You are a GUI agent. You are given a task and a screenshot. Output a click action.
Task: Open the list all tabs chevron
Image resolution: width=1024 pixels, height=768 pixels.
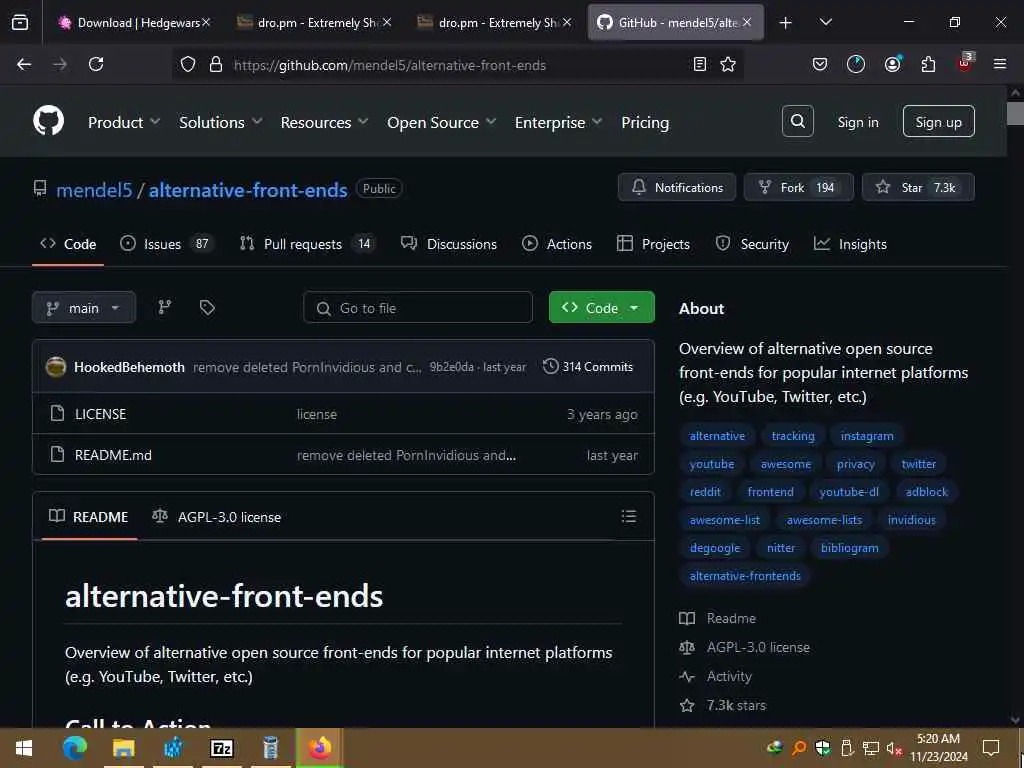pos(825,22)
